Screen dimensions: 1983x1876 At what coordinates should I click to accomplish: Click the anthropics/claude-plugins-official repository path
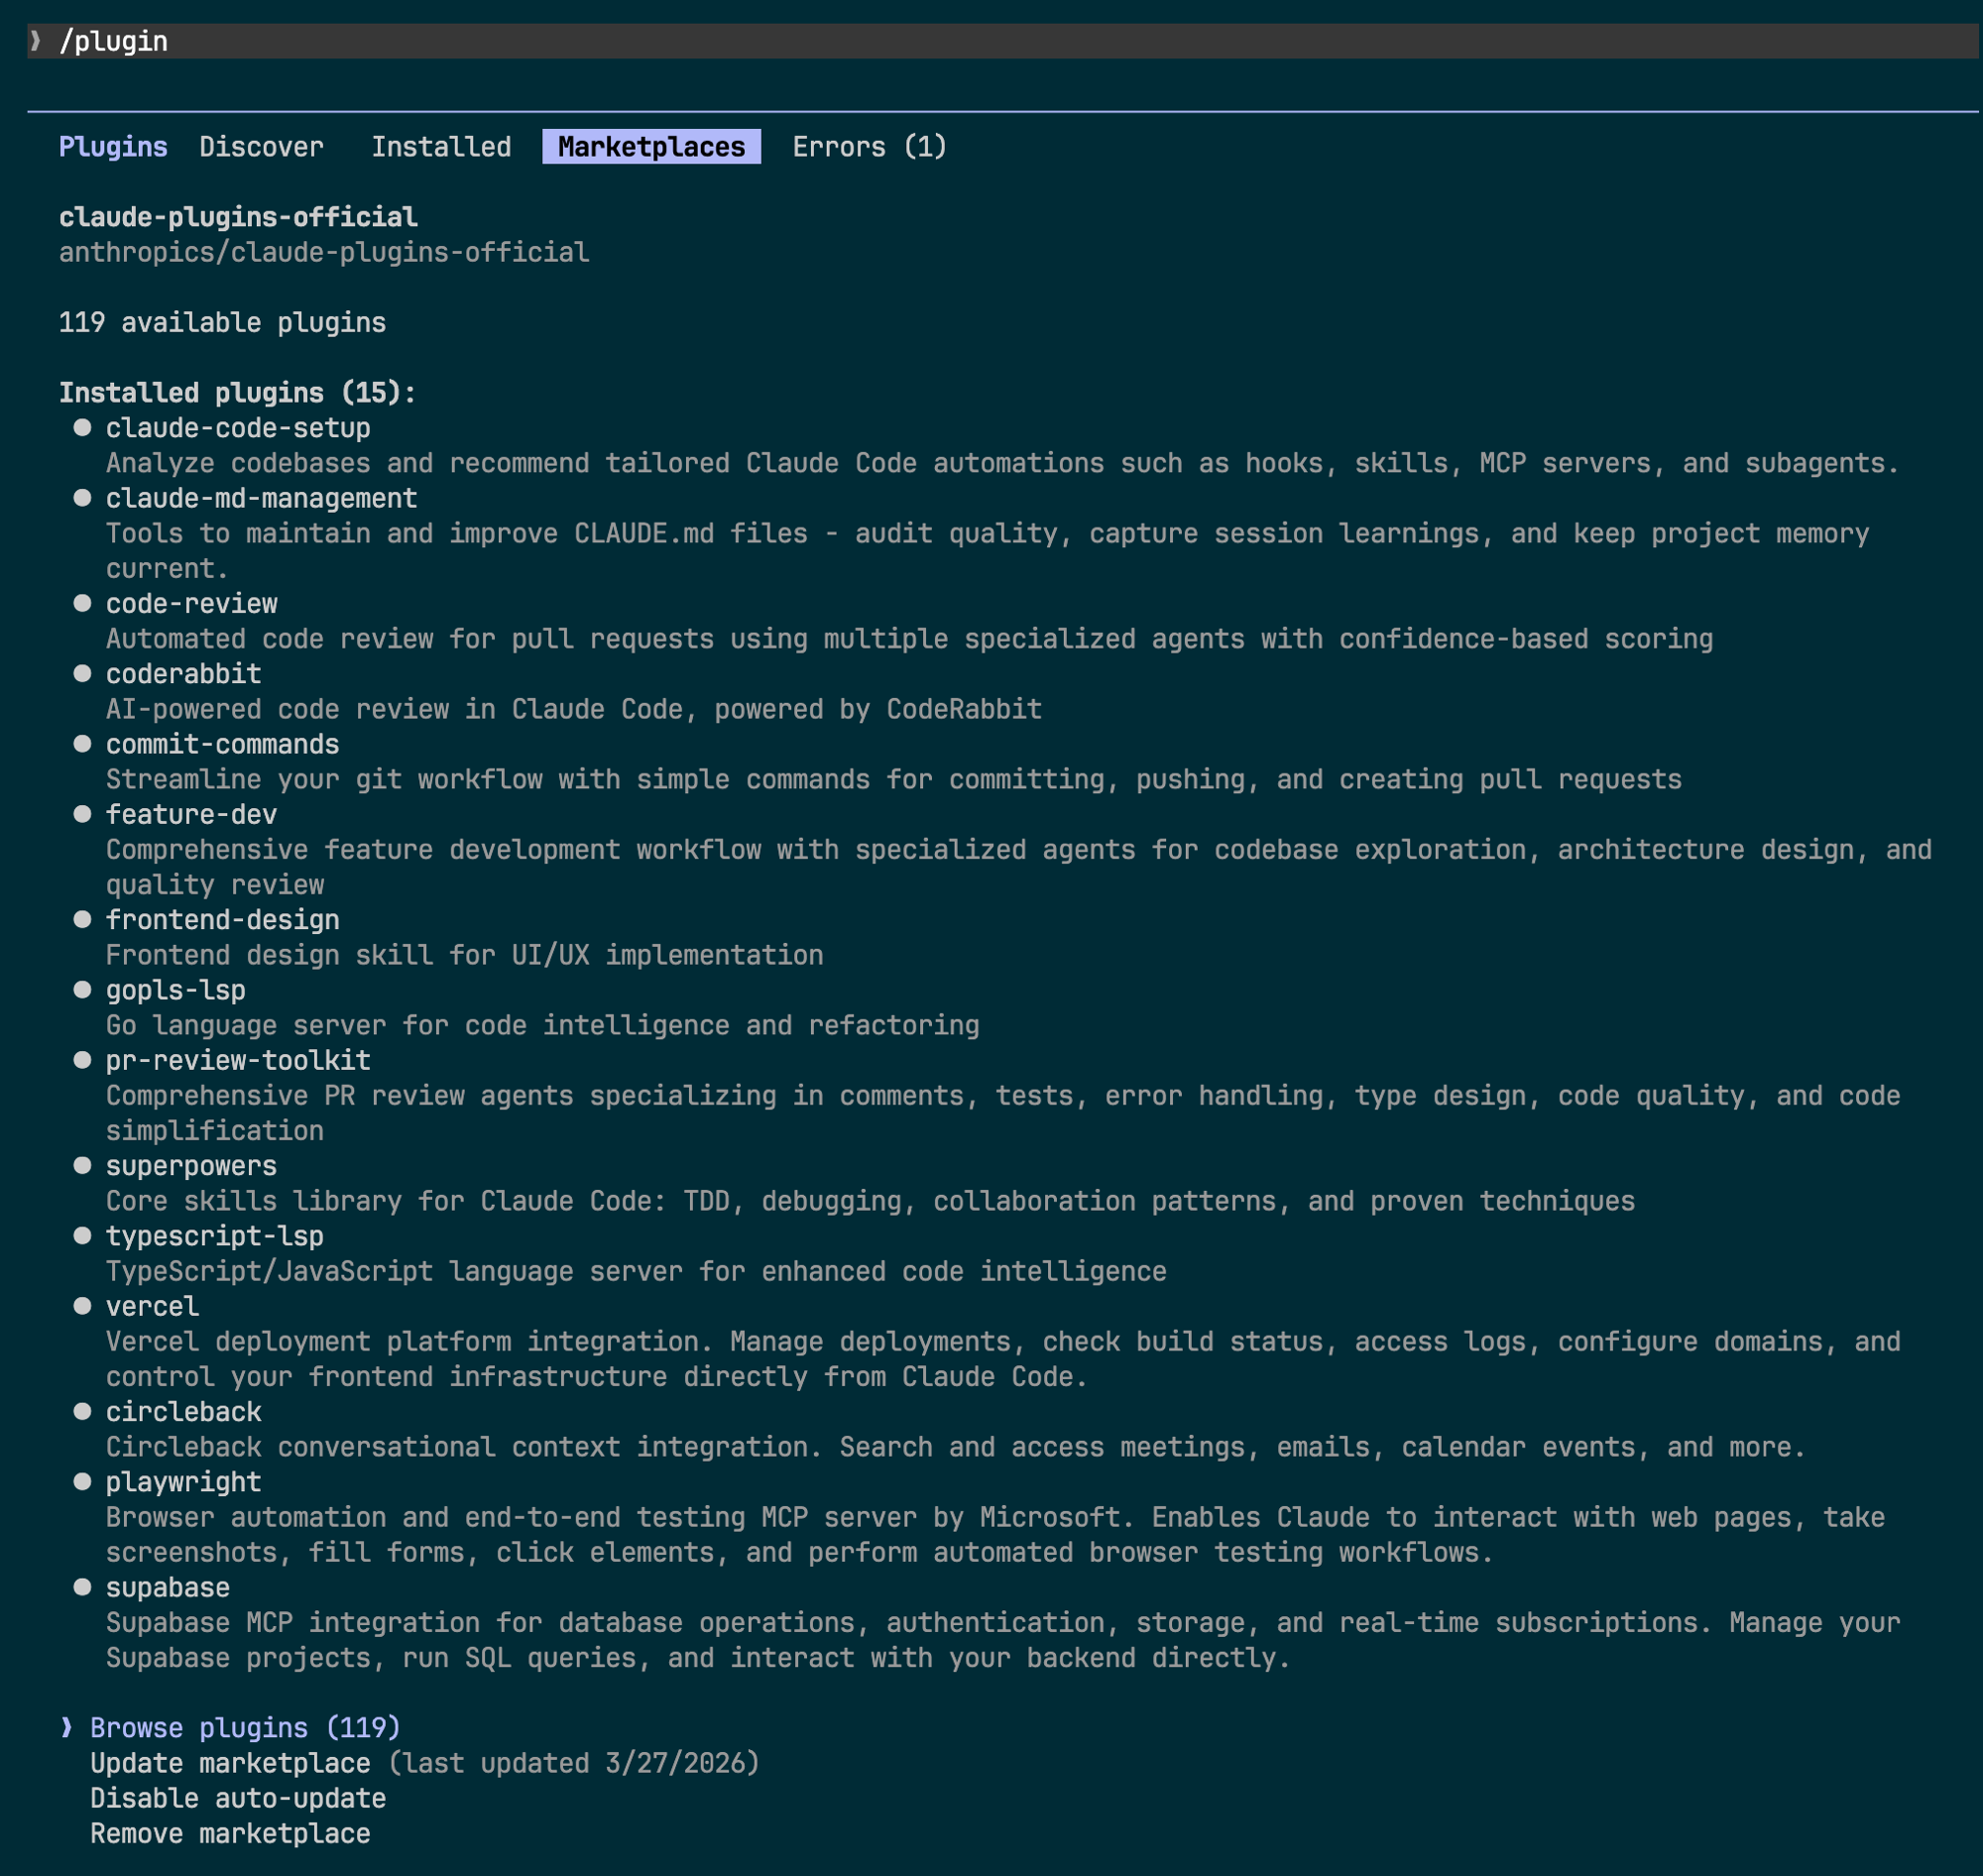tap(324, 252)
